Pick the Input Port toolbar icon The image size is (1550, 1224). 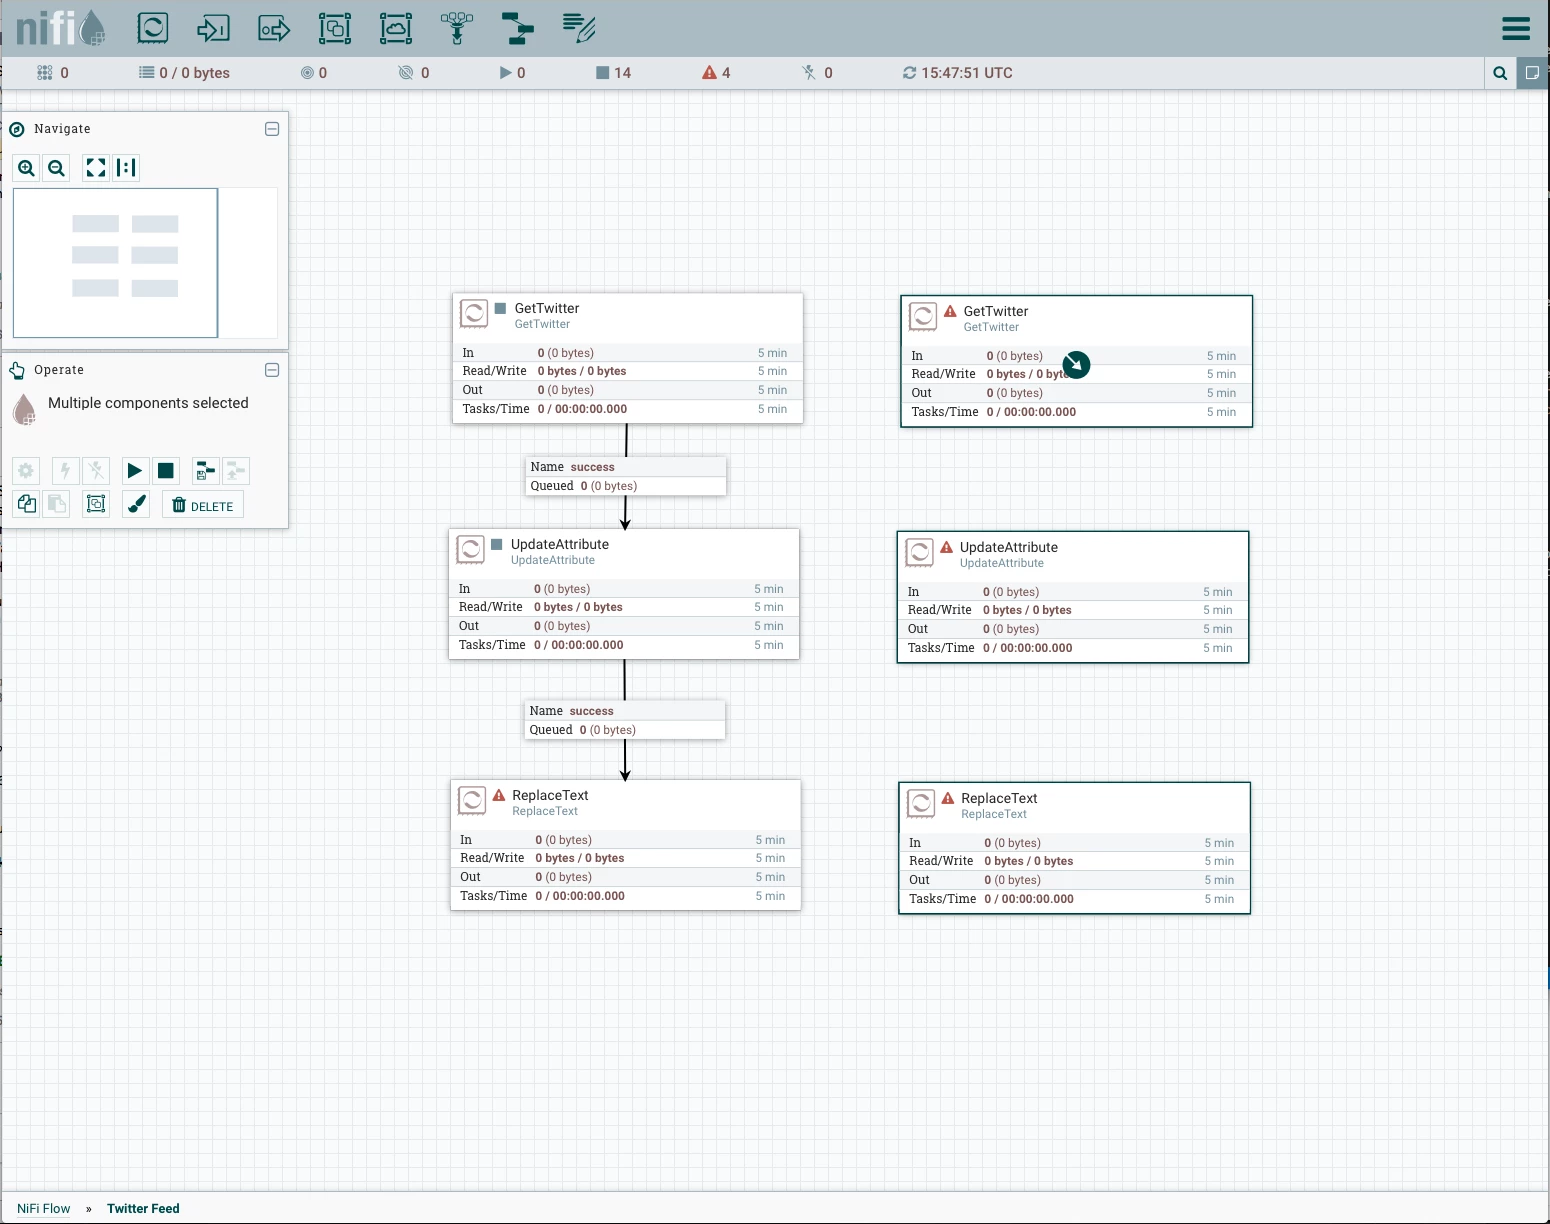[x=213, y=28]
